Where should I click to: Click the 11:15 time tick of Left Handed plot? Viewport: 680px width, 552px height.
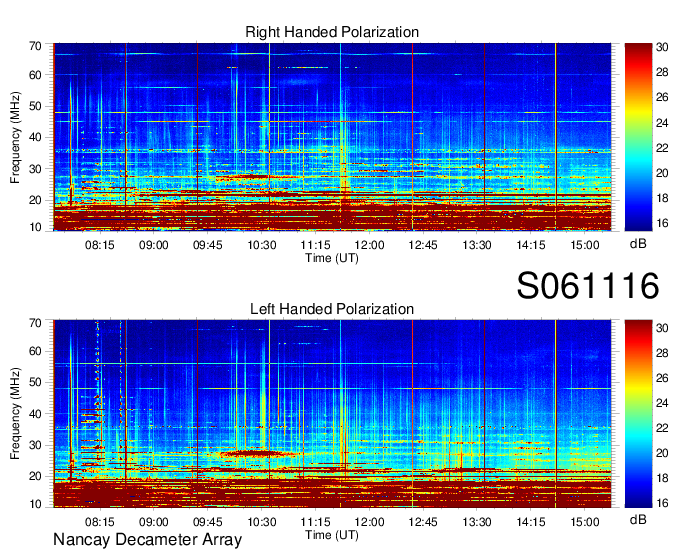315,522
